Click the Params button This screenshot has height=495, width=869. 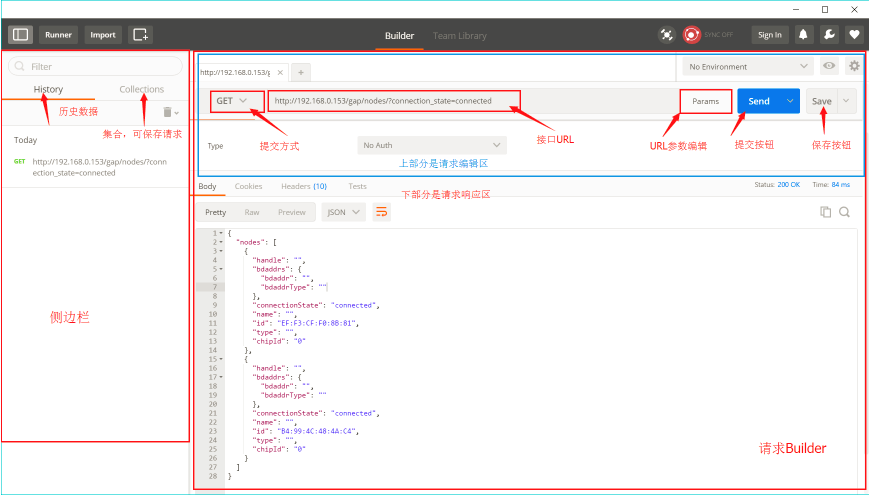[705, 101]
